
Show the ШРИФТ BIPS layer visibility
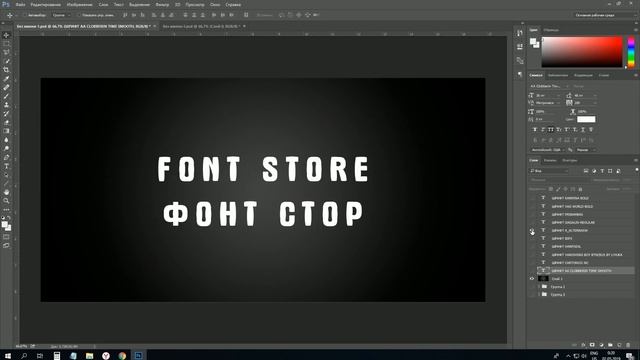[532, 238]
